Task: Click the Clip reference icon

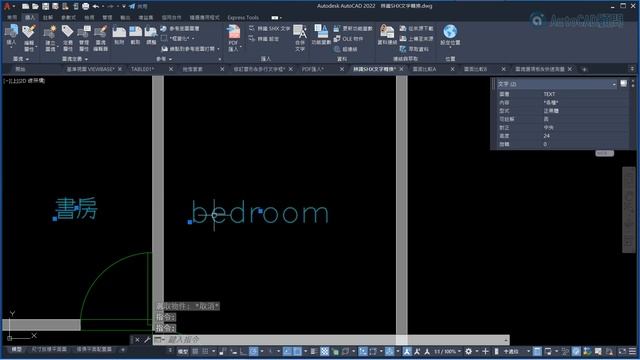Action: [x=136, y=32]
